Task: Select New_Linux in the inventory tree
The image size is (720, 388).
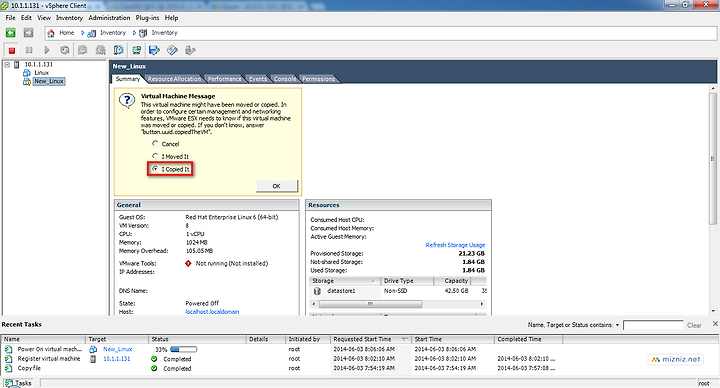Action: click(x=49, y=81)
